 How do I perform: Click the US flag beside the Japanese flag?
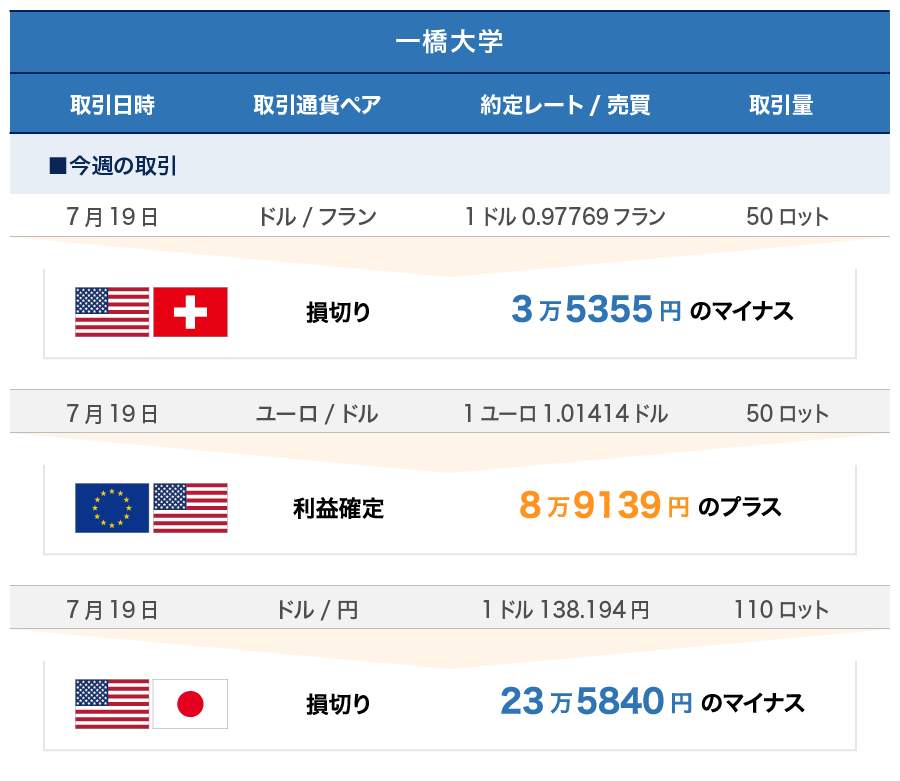(x=112, y=704)
